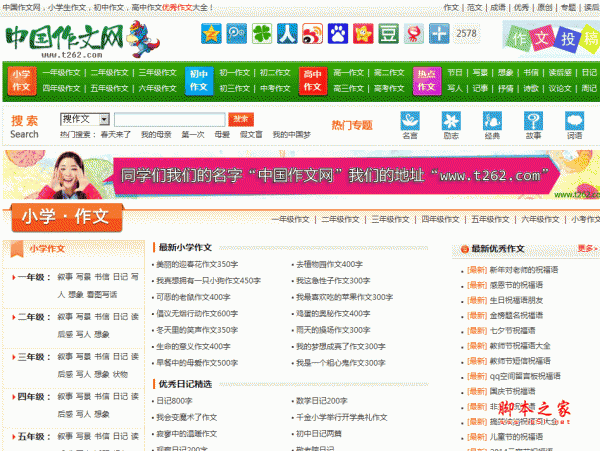Click the orange 小学·作文 section tab
The image size is (600, 451).
[67, 217]
